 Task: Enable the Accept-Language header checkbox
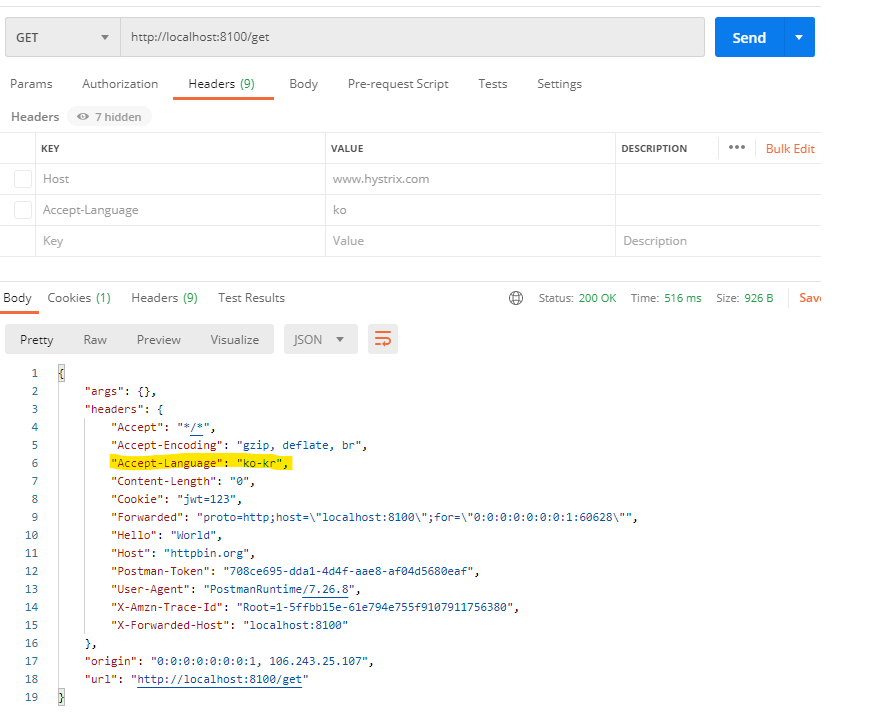[x=23, y=210]
